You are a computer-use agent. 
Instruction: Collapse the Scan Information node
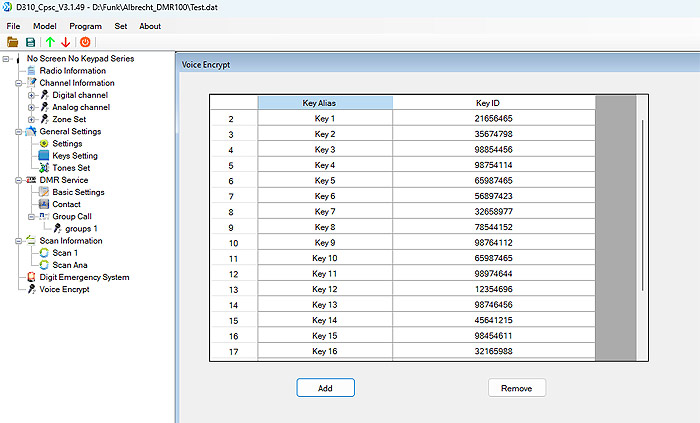(17, 241)
